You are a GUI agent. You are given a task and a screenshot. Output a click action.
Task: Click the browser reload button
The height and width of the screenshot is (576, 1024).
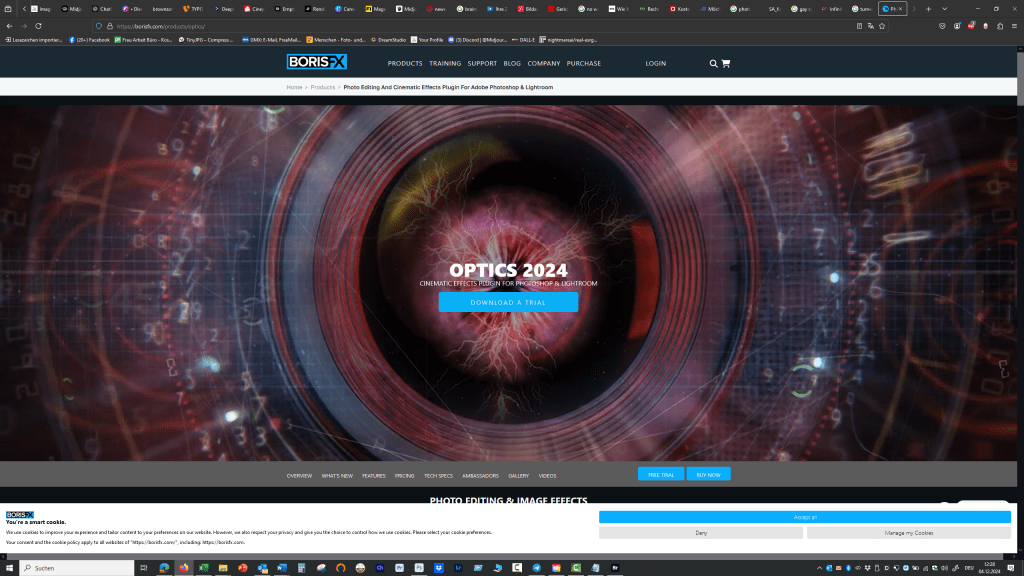point(39,26)
